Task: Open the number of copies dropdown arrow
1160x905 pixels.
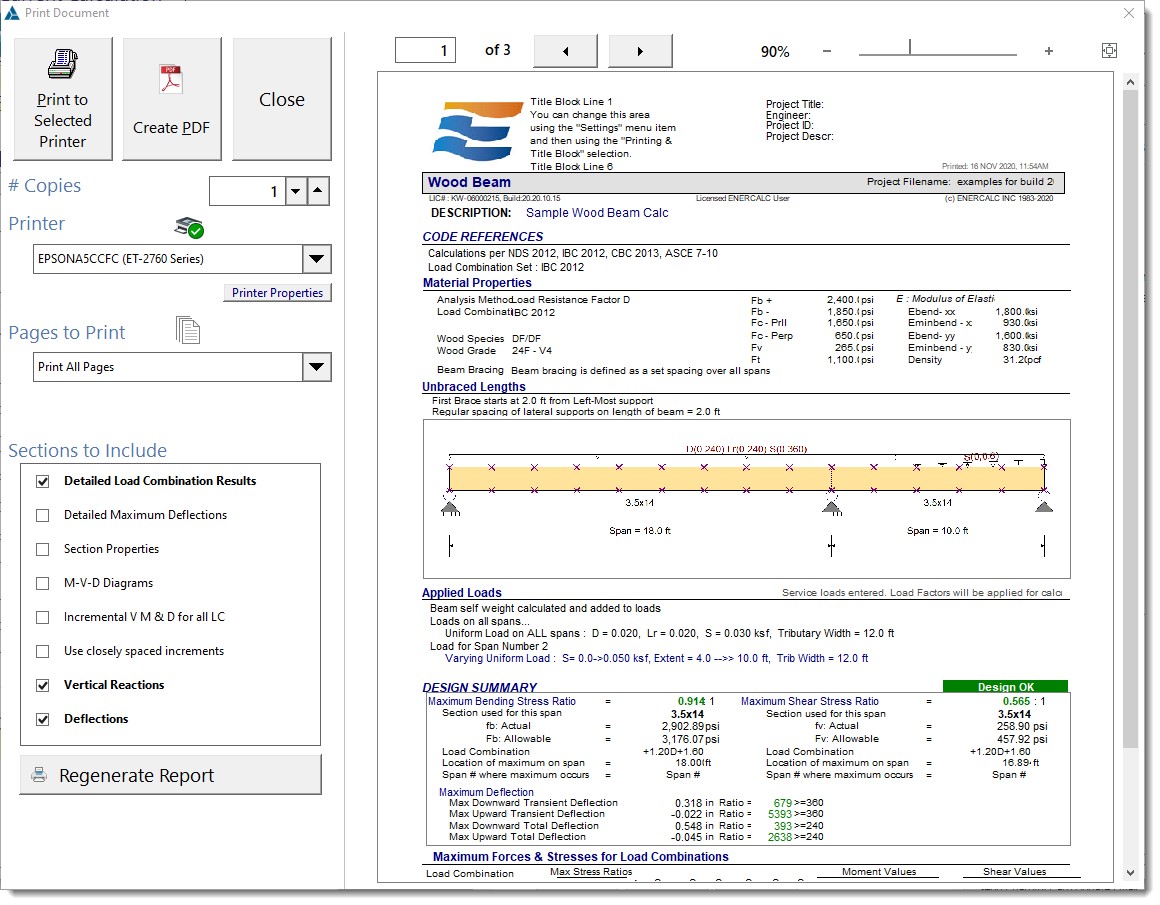Action: pos(295,191)
